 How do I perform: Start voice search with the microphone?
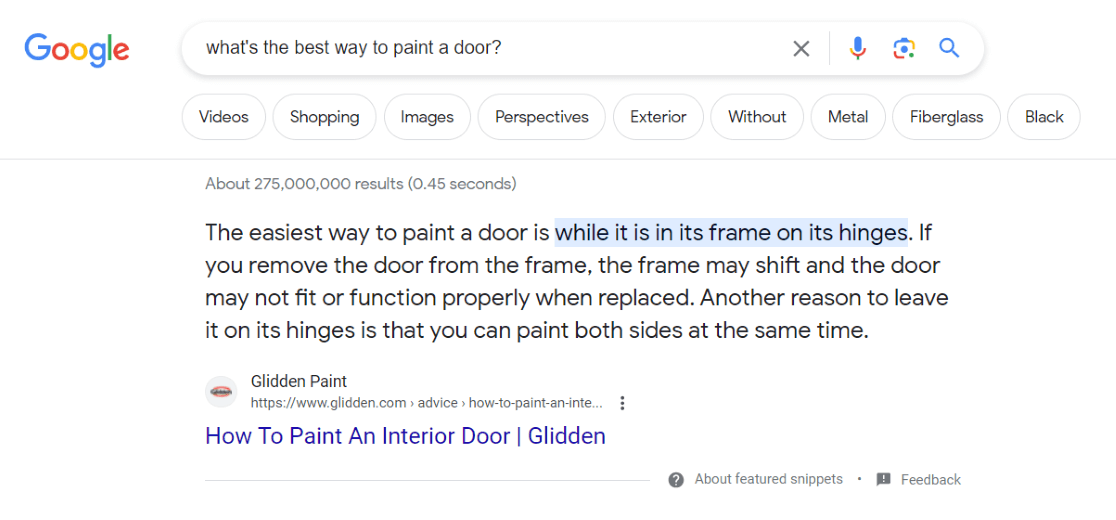coord(858,48)
